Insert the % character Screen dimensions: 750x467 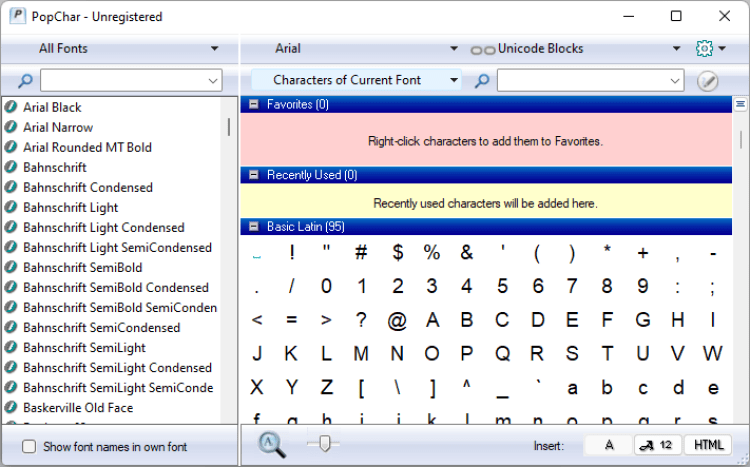click(x=432, y=252)
